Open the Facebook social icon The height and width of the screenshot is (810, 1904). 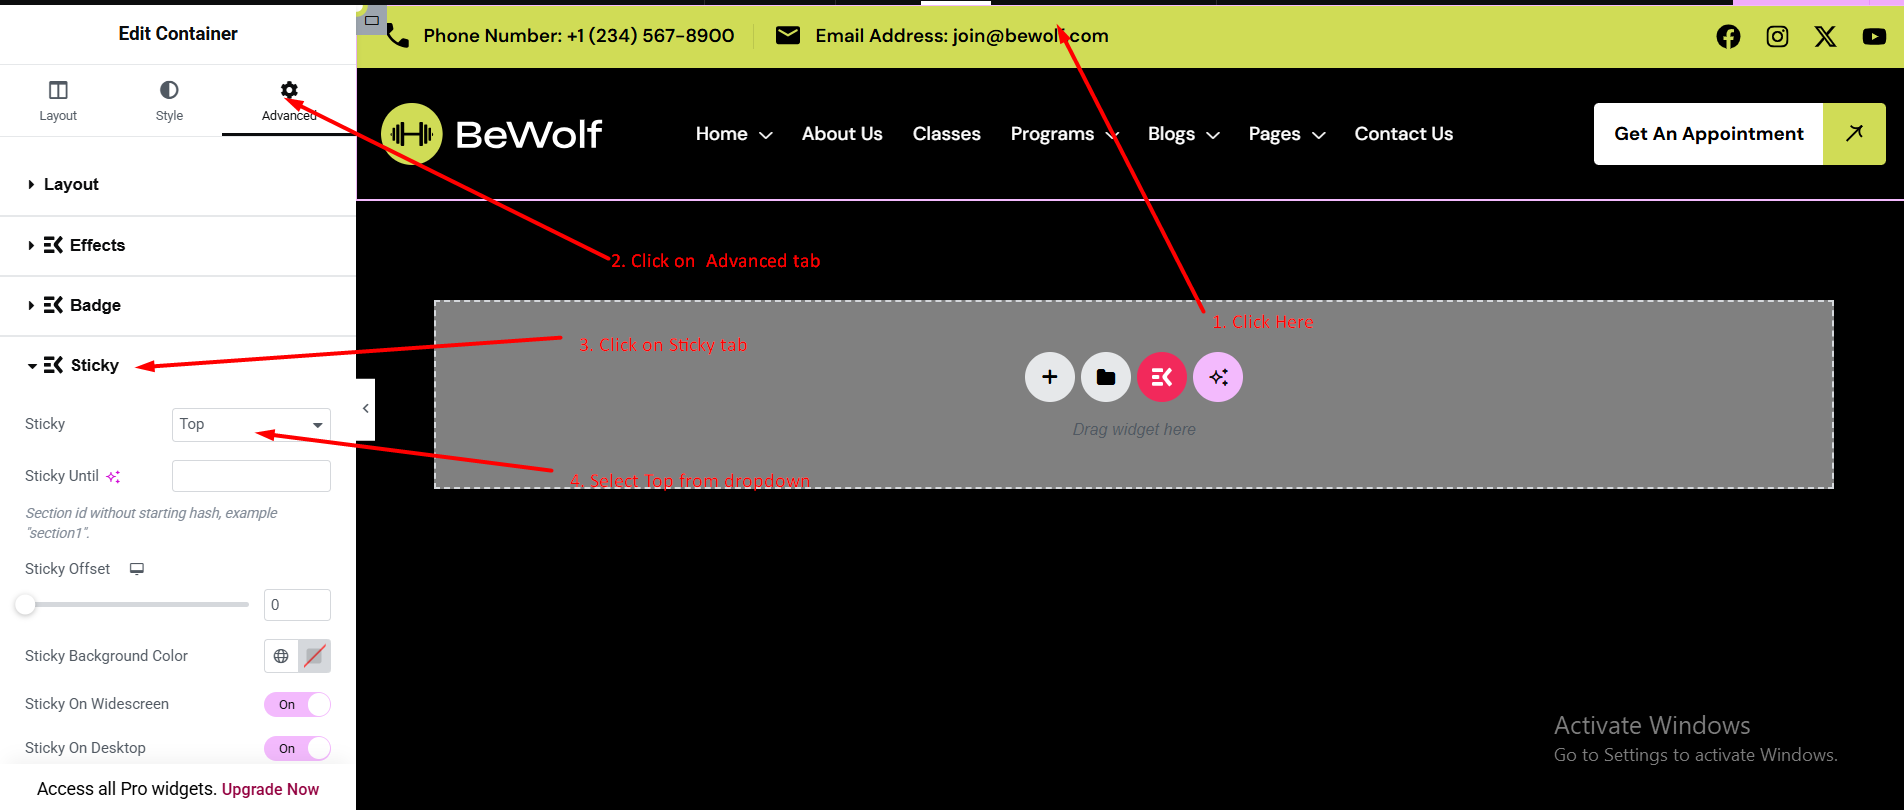tap(1728, 37)
